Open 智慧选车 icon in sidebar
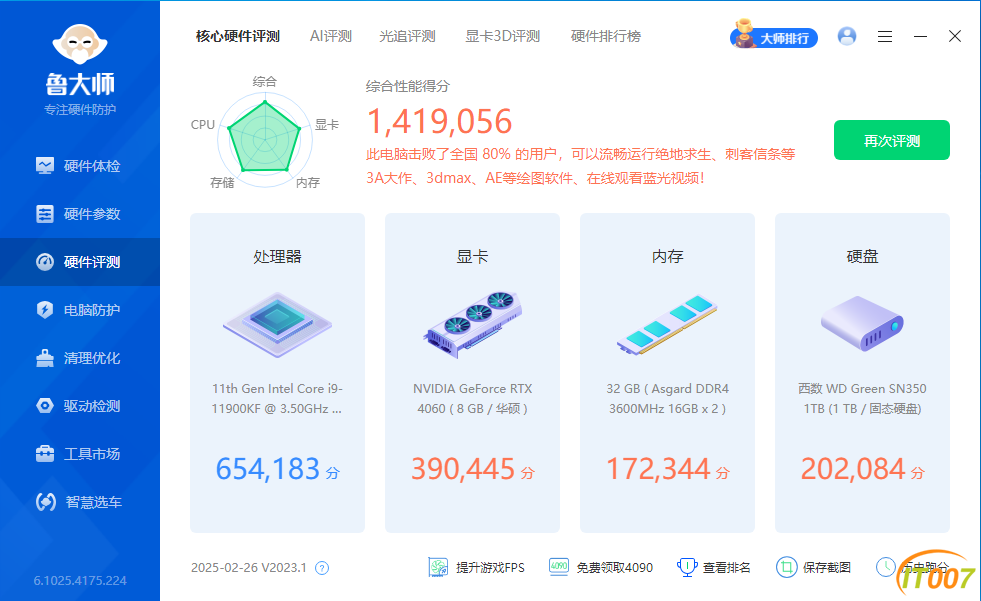The height and width of the screenshot is (601, 981). (x=46, y=502)
